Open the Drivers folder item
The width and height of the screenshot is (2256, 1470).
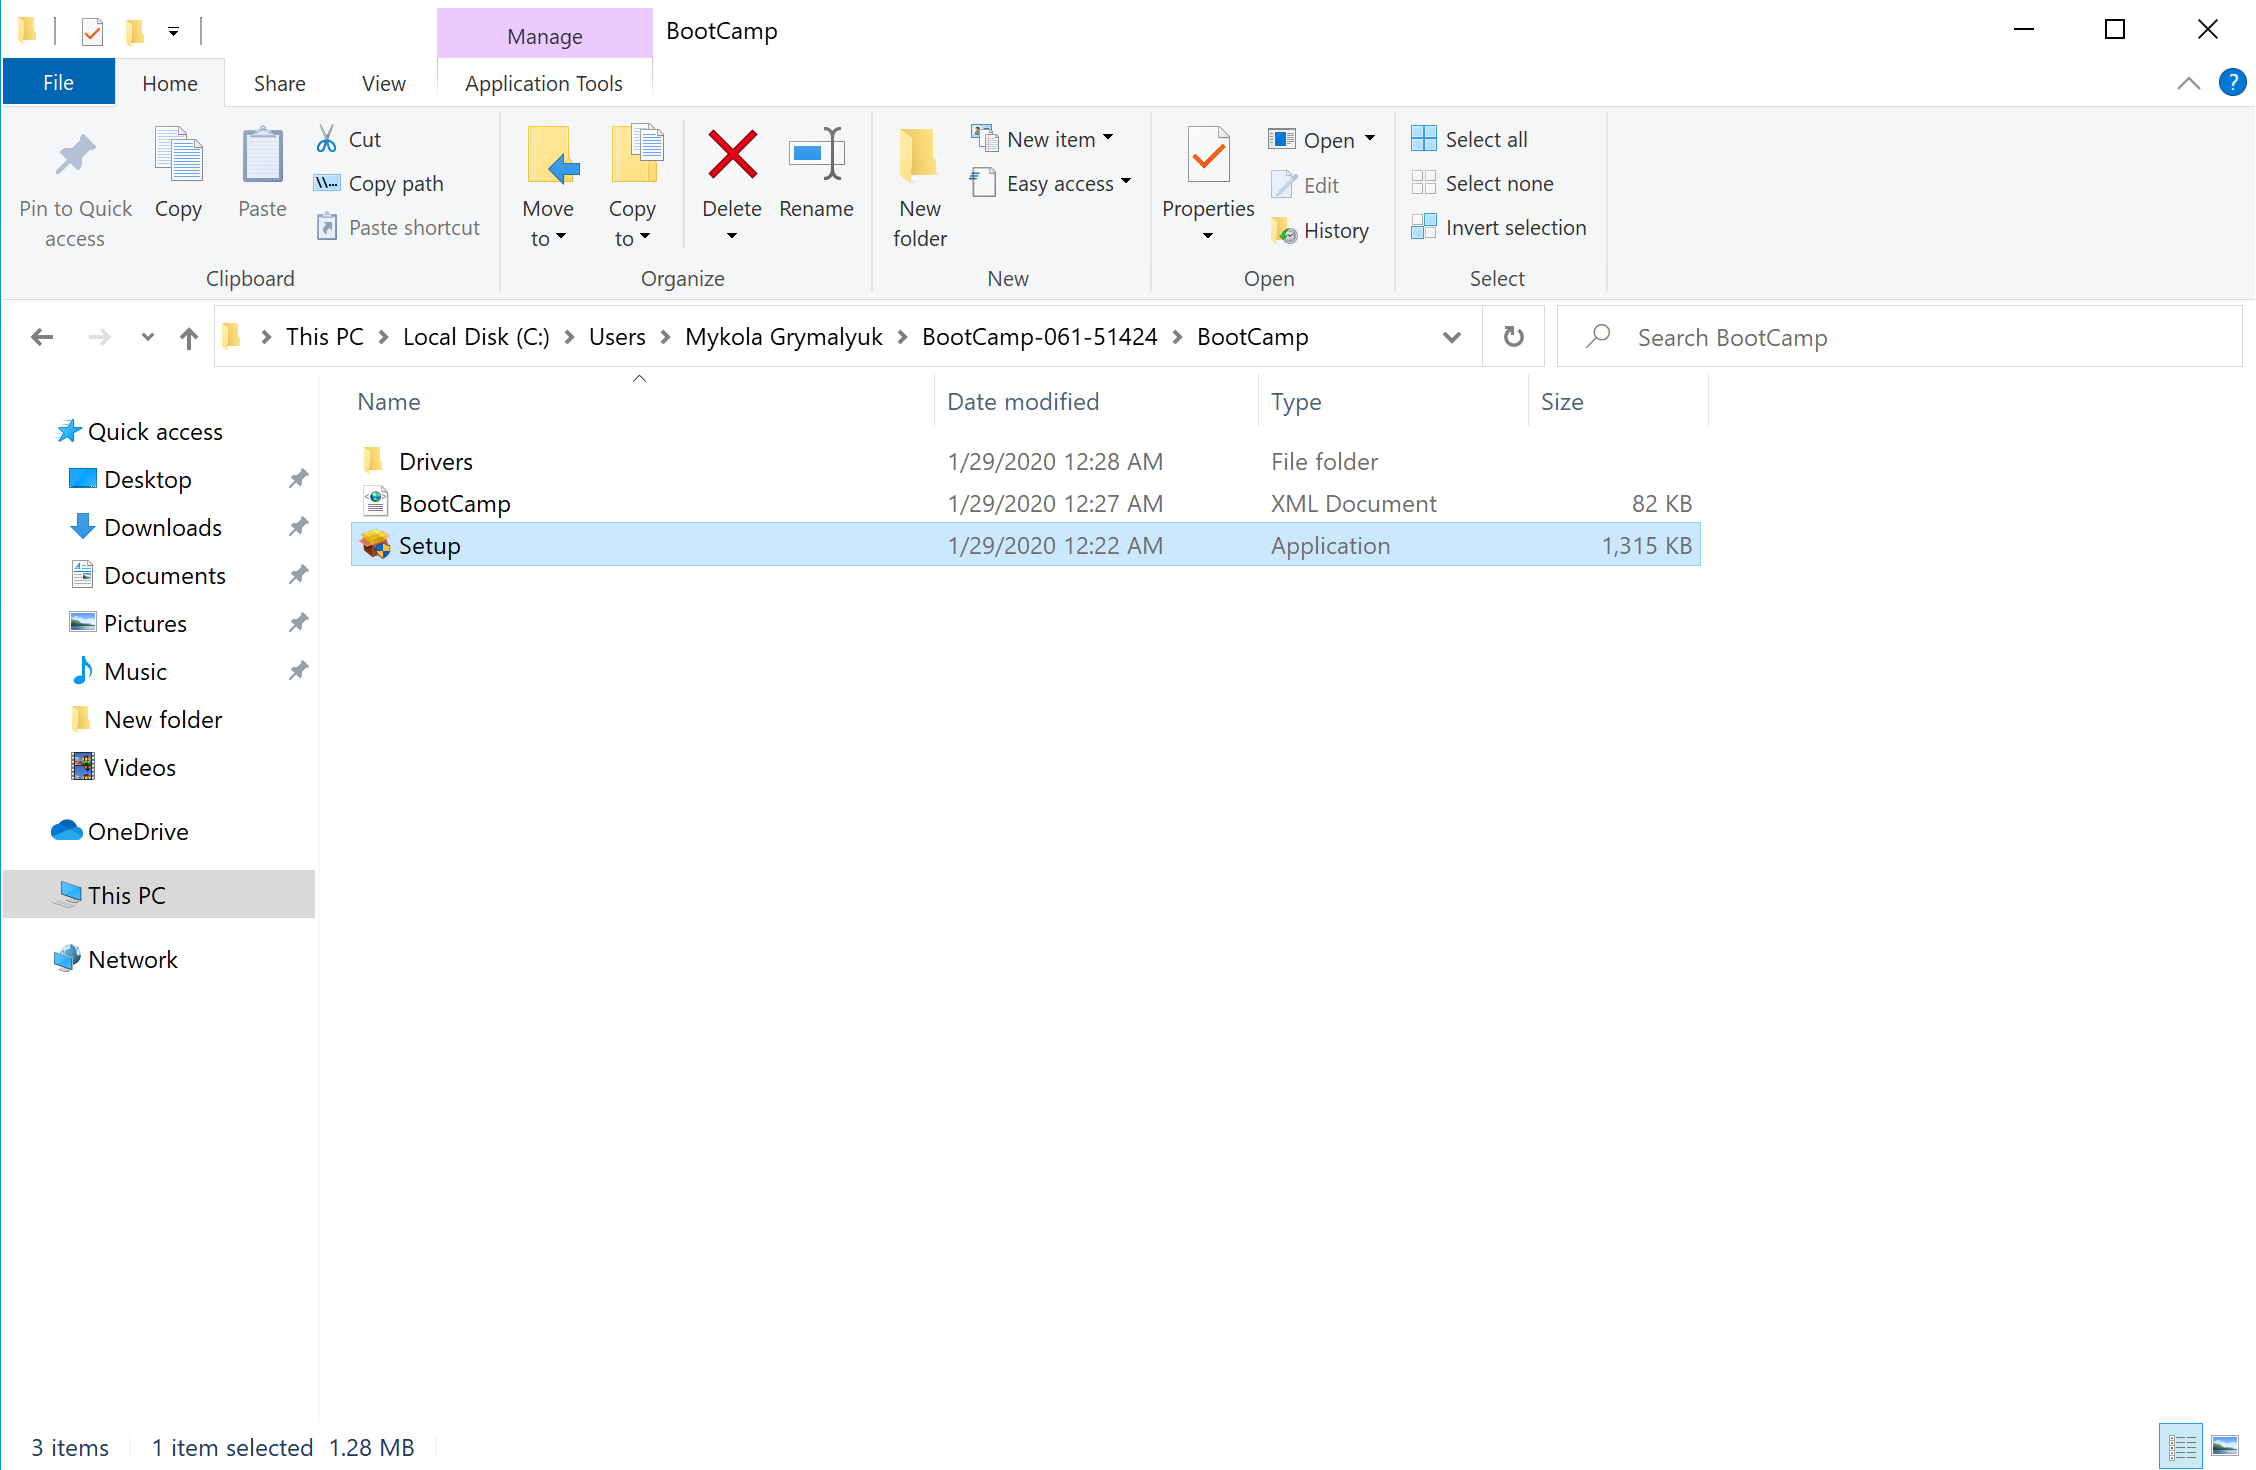pyautogui.click(x=435, y=461)
